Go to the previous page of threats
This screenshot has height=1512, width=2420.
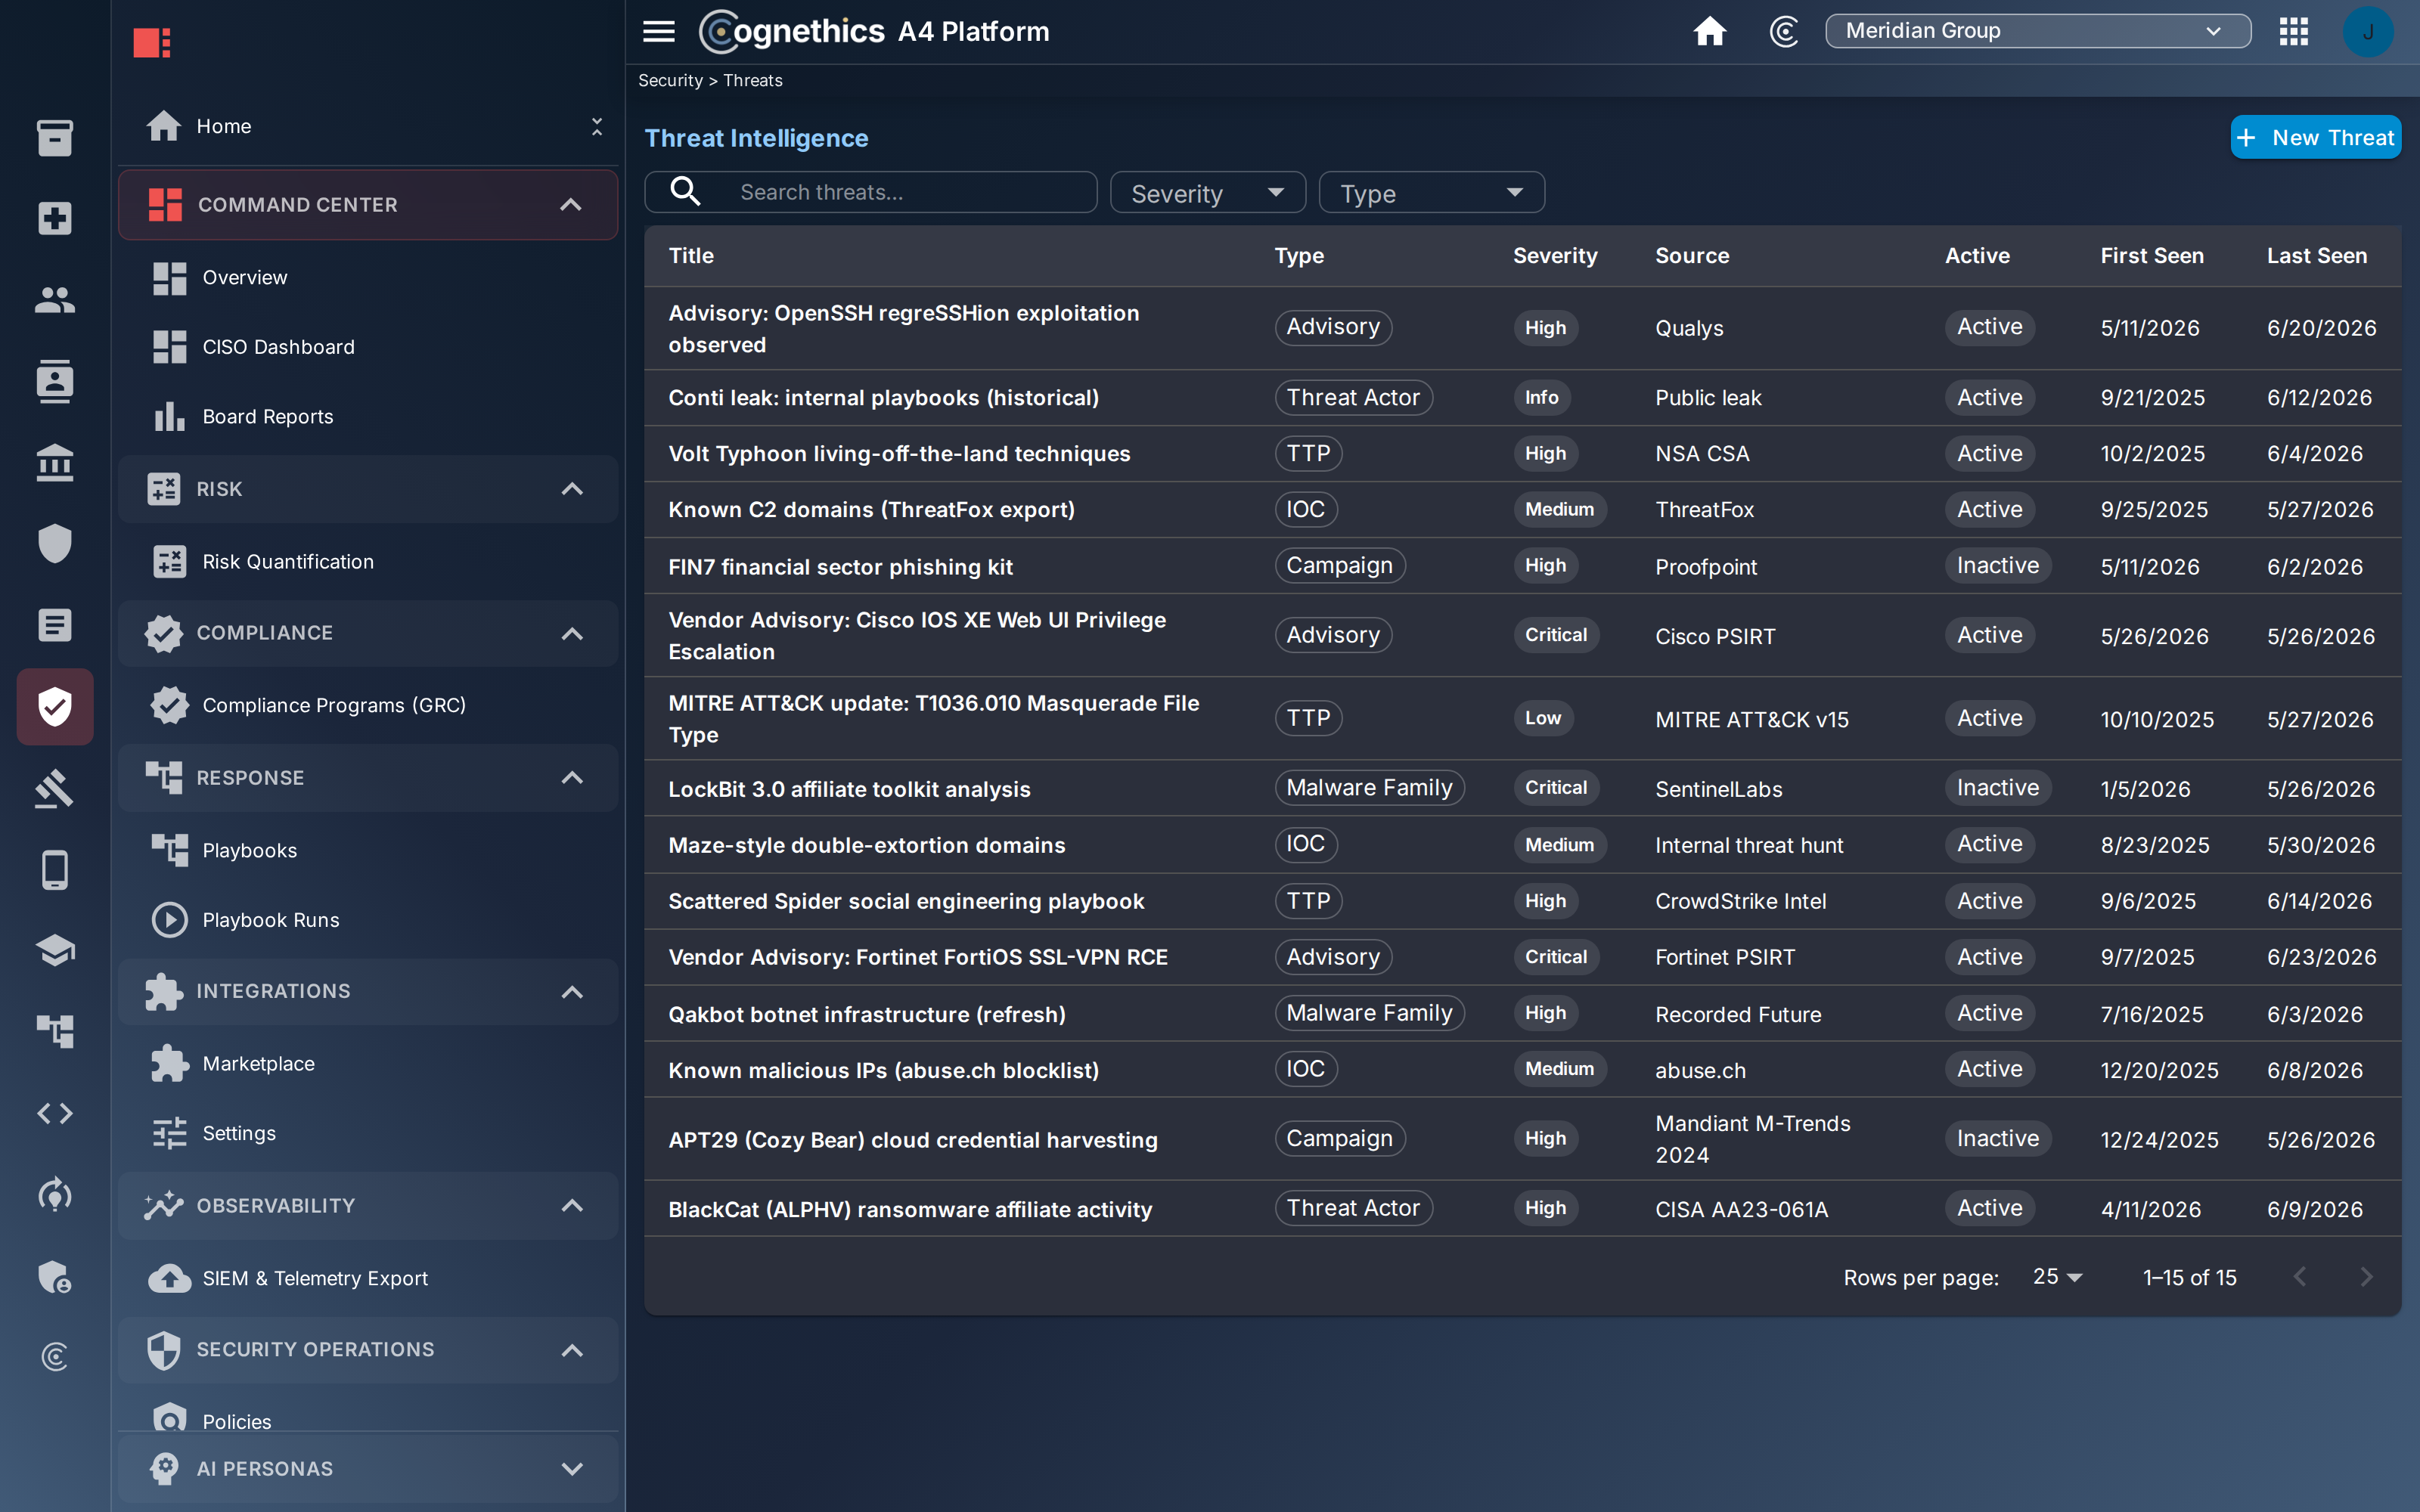click(x=2300, y=1277)
